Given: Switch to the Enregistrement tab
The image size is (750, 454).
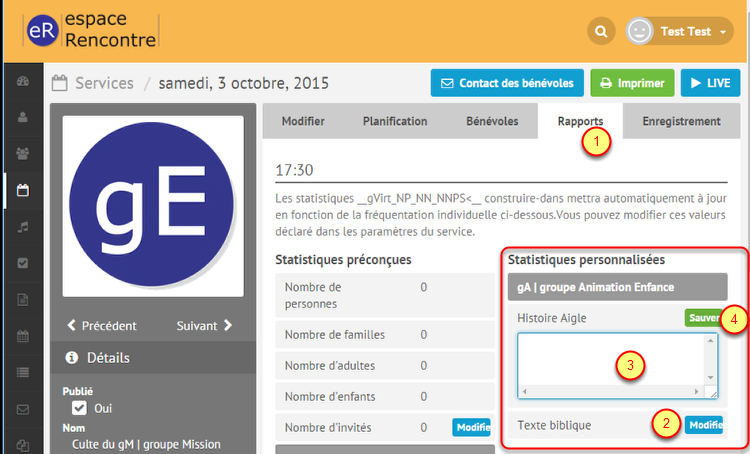Looking at the screenshot, I should (681, 122).
